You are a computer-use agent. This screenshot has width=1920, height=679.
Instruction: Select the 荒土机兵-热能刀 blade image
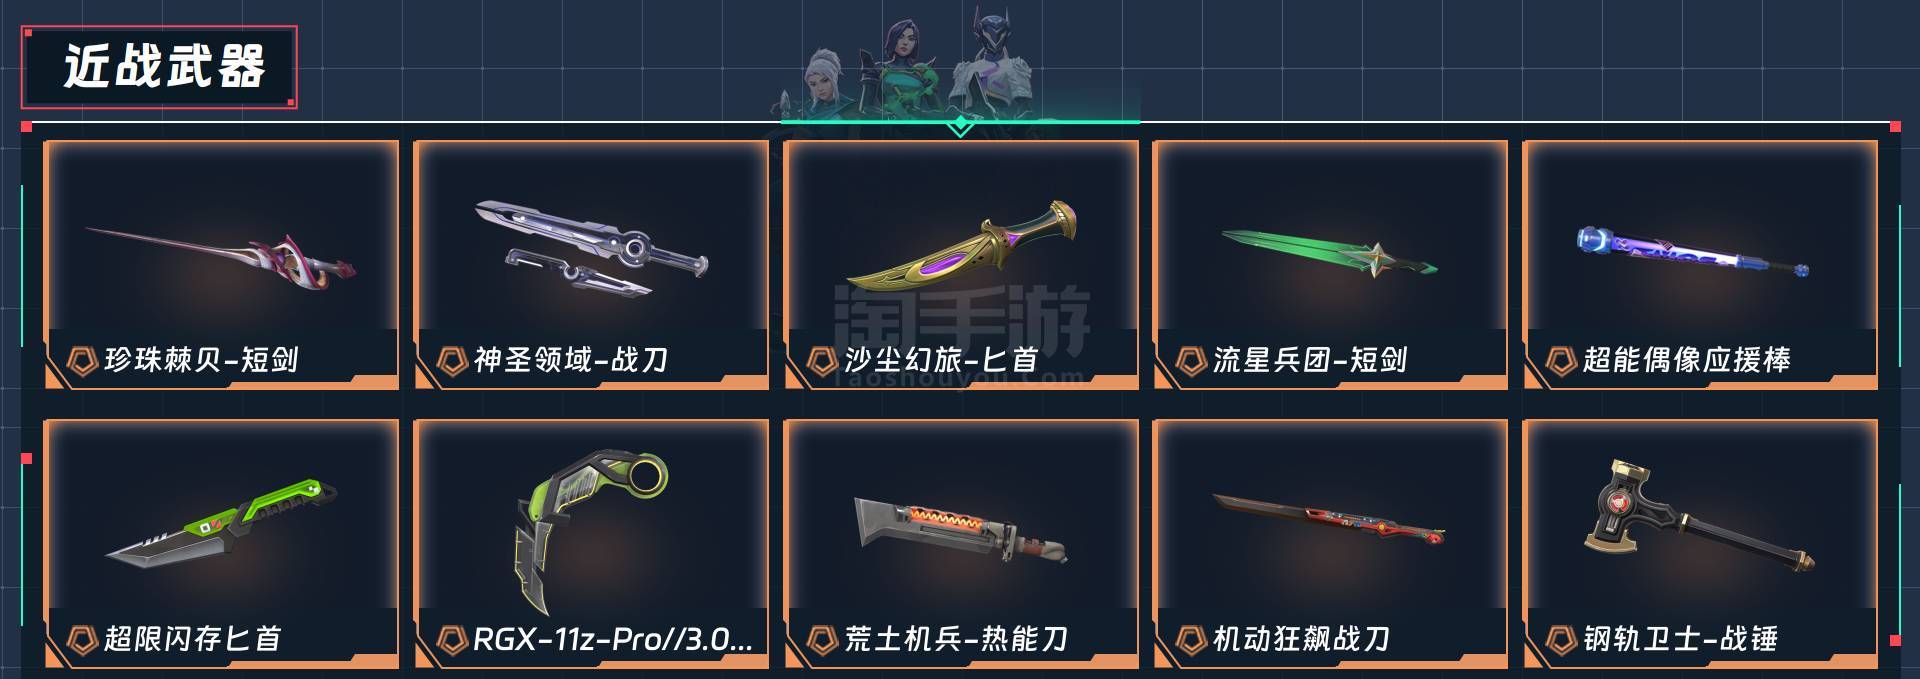click(x=961, y=529)
